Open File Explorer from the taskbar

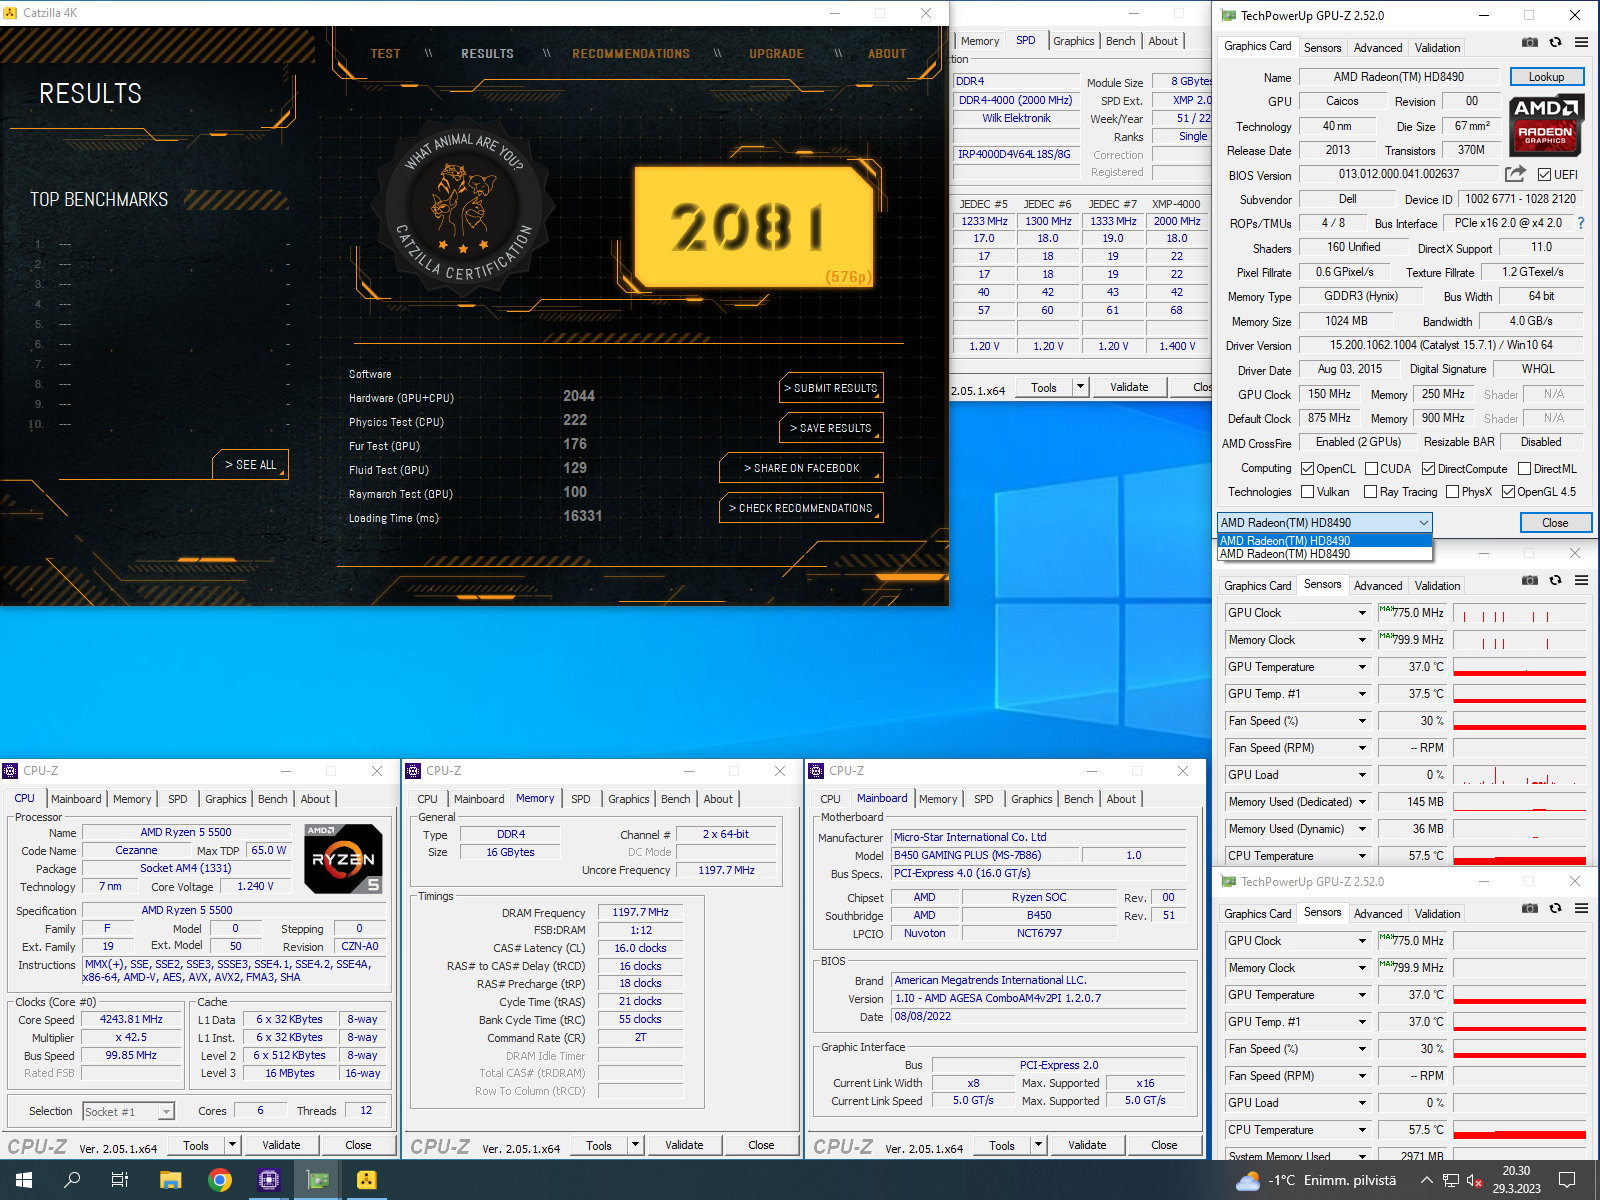pyautogui.click(x=171, y=1180)
